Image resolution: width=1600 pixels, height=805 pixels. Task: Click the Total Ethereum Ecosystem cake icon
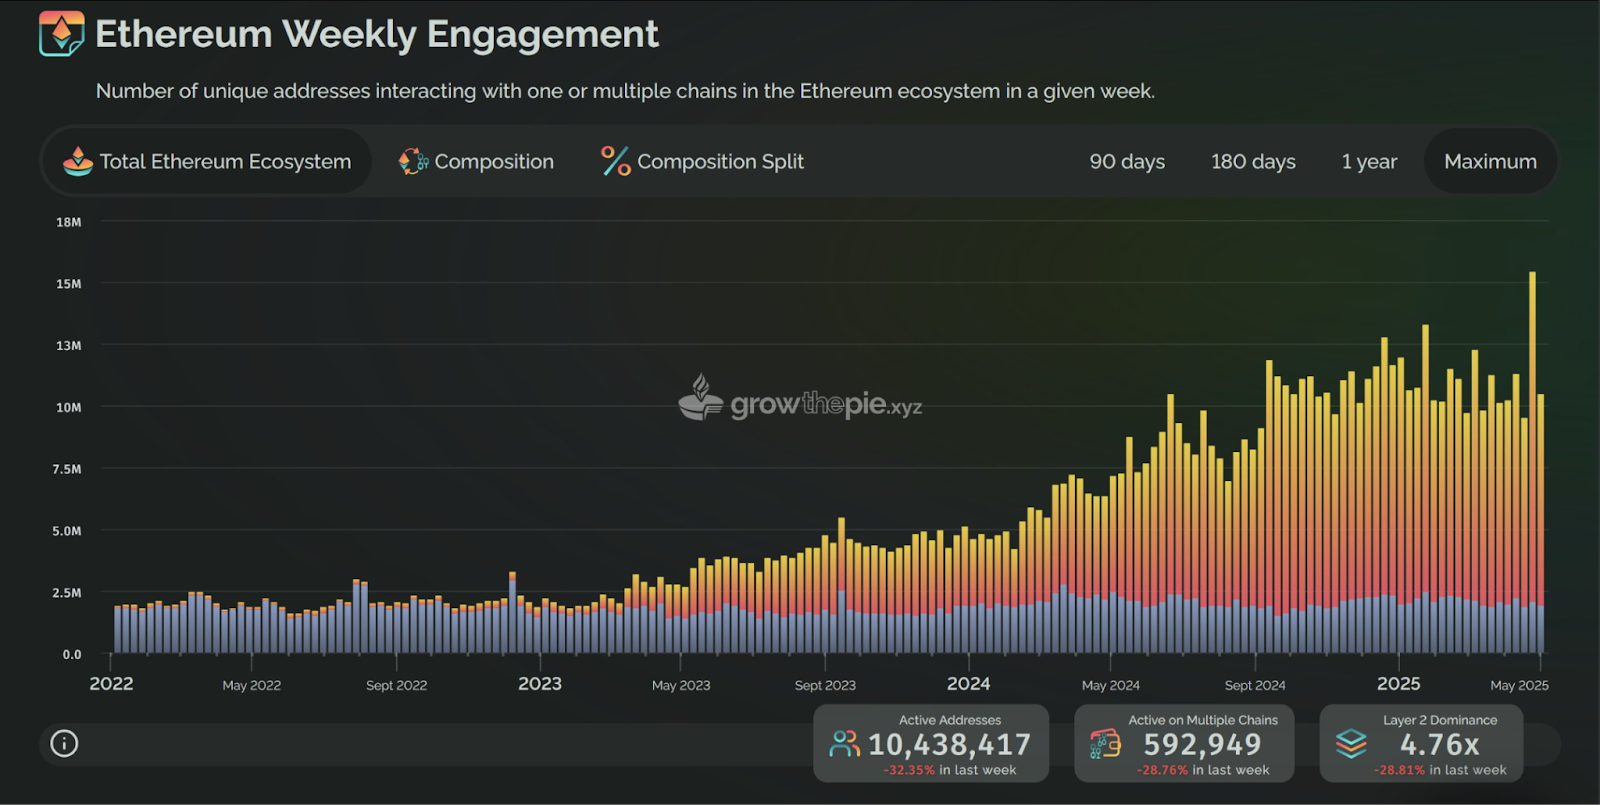coord(78,161)
